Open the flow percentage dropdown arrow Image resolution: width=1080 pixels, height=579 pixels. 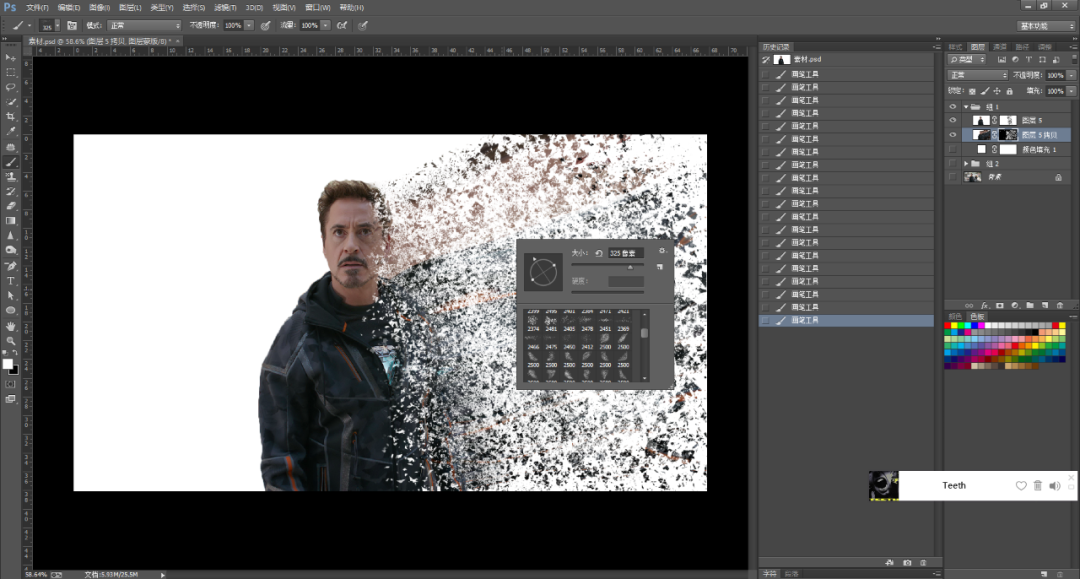click(325, 25)
